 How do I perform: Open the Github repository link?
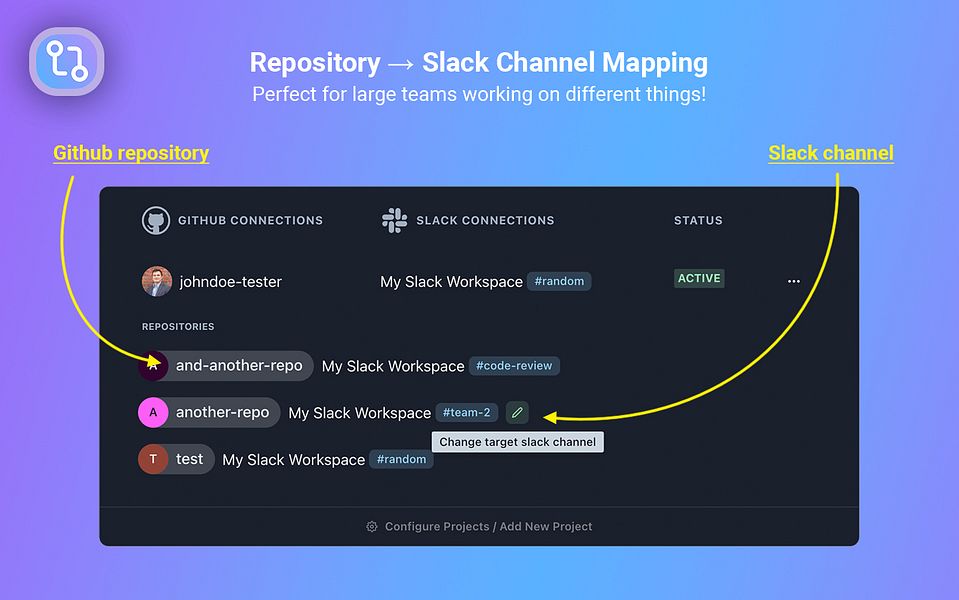130,152
